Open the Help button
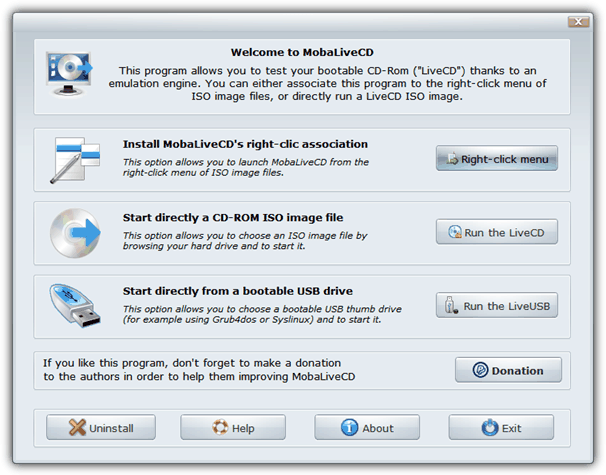The image size is (606, 475). pyautogui.click(x=233, y=427)
